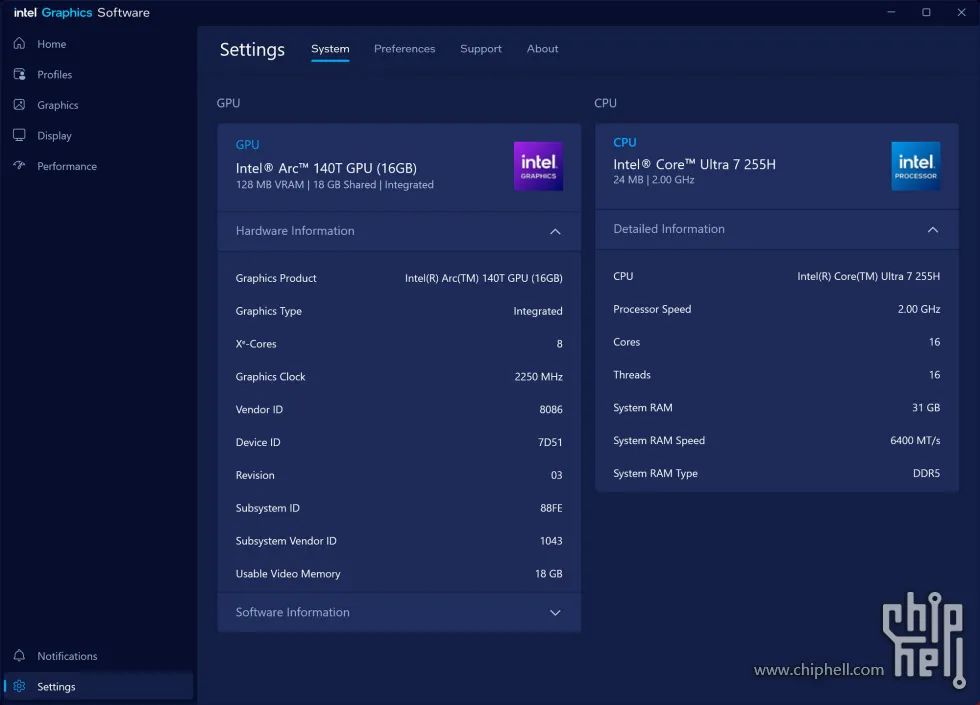This screenshot has width=980, height=705.
Task: Open the Preferences tab
Action: click(x=404, y=49)
